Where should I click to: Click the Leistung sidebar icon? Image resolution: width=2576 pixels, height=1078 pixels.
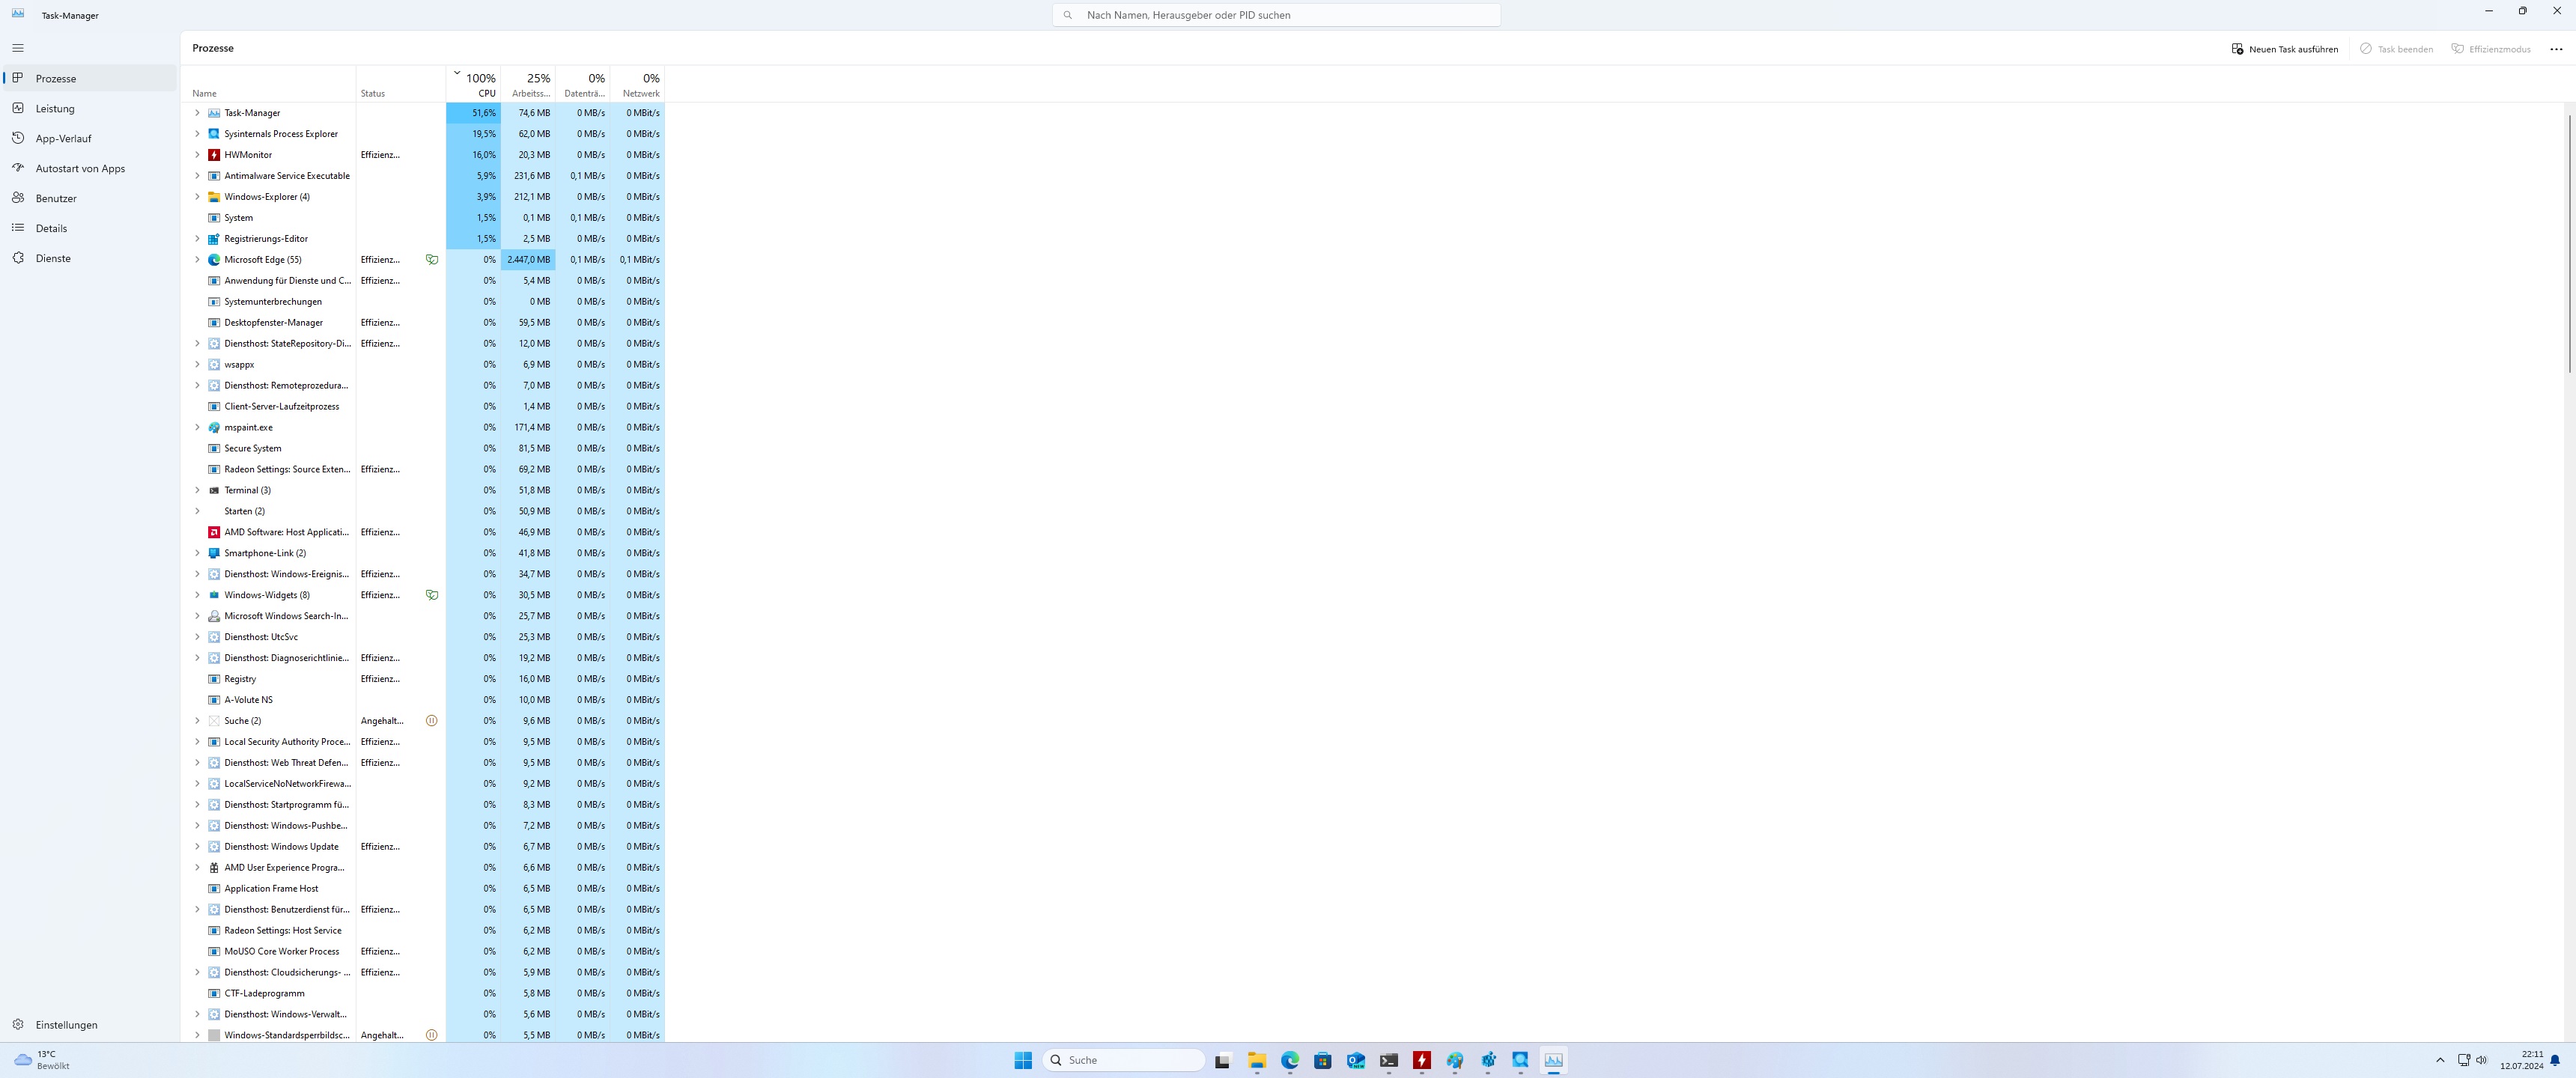click(18, 108)
